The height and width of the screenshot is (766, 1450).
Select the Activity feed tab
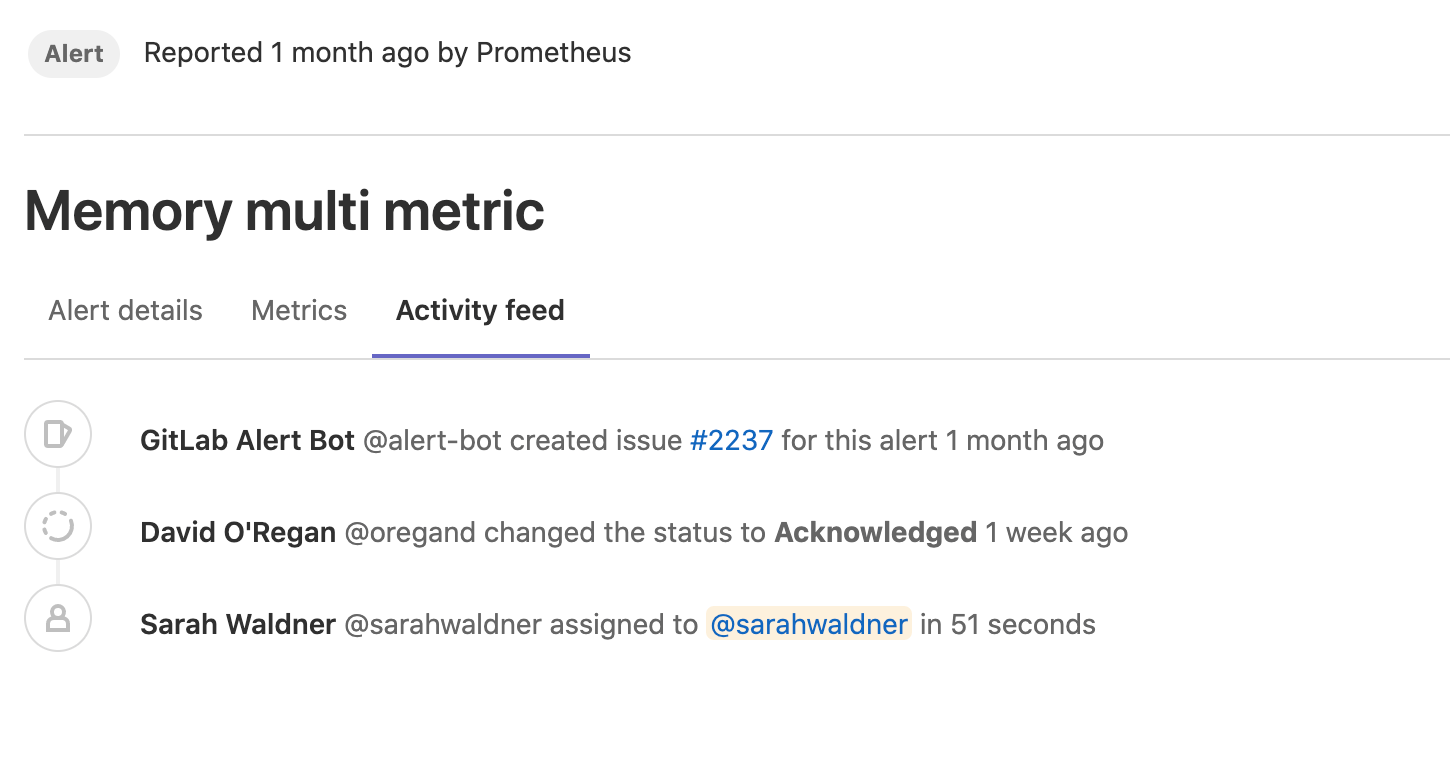point(480,311)
